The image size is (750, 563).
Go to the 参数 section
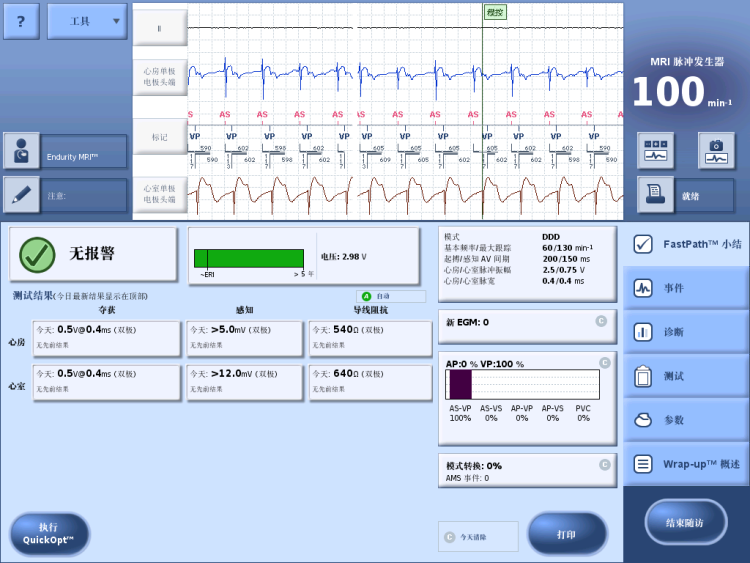686,420
